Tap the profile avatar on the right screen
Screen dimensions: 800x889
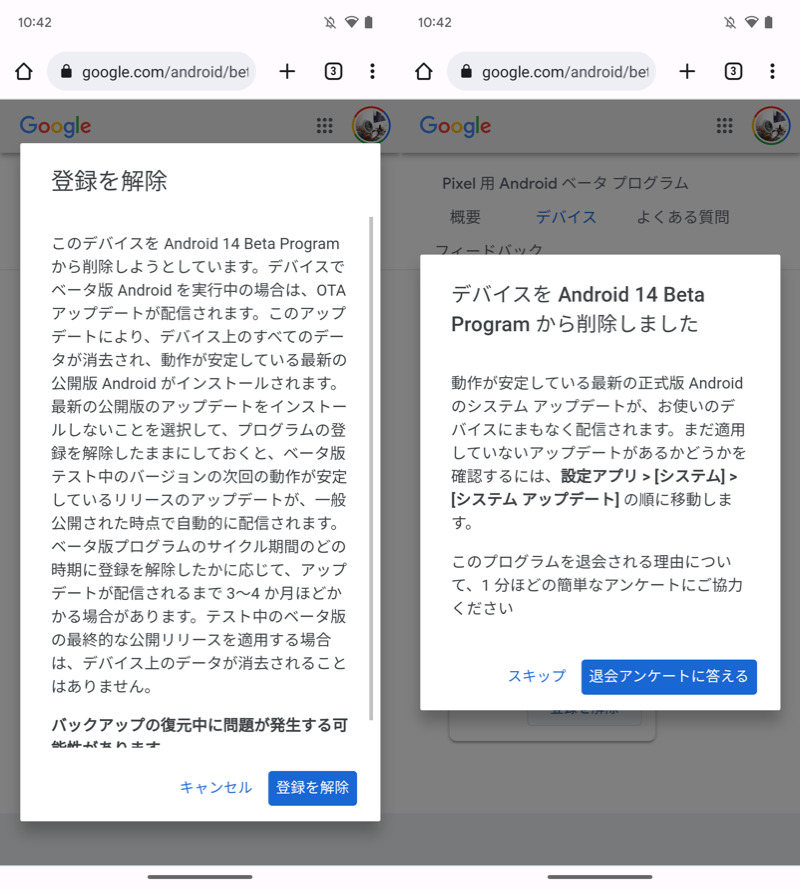point(771,126)
